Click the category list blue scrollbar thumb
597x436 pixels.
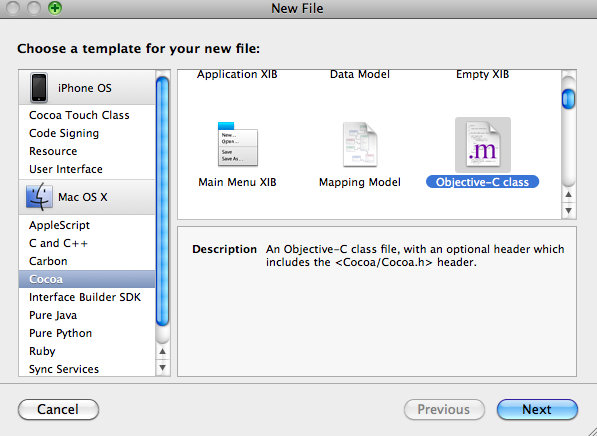pos(163,201)
